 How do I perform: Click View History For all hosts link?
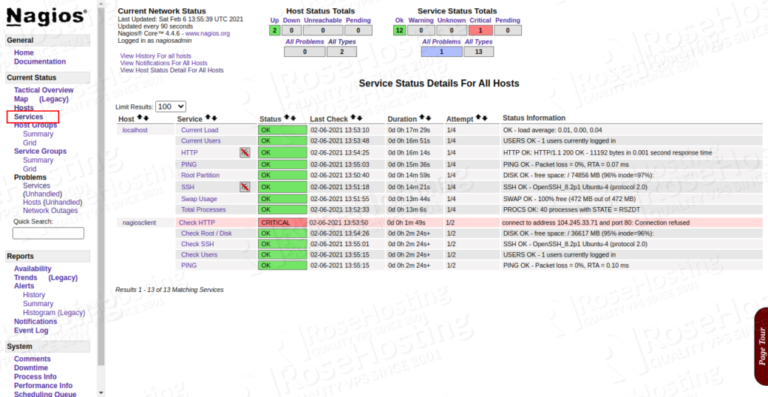coord(156,56)
